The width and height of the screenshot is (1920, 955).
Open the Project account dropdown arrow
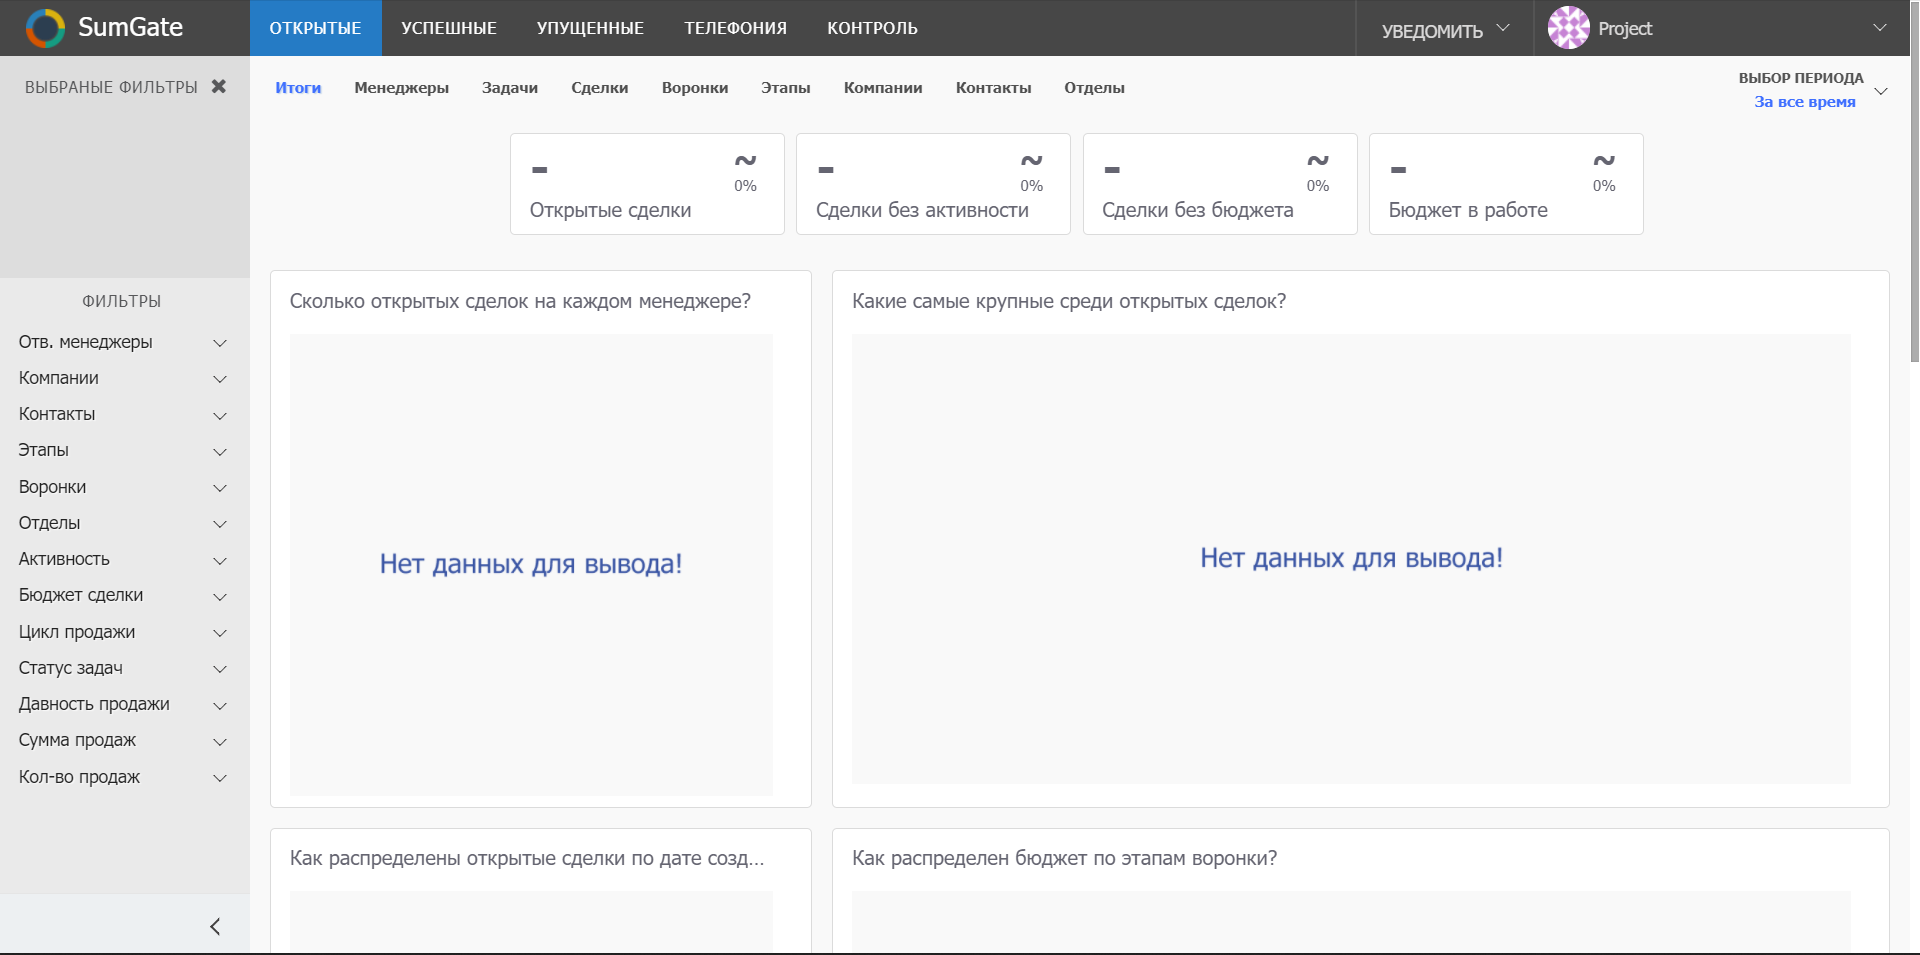point(1880,28)
